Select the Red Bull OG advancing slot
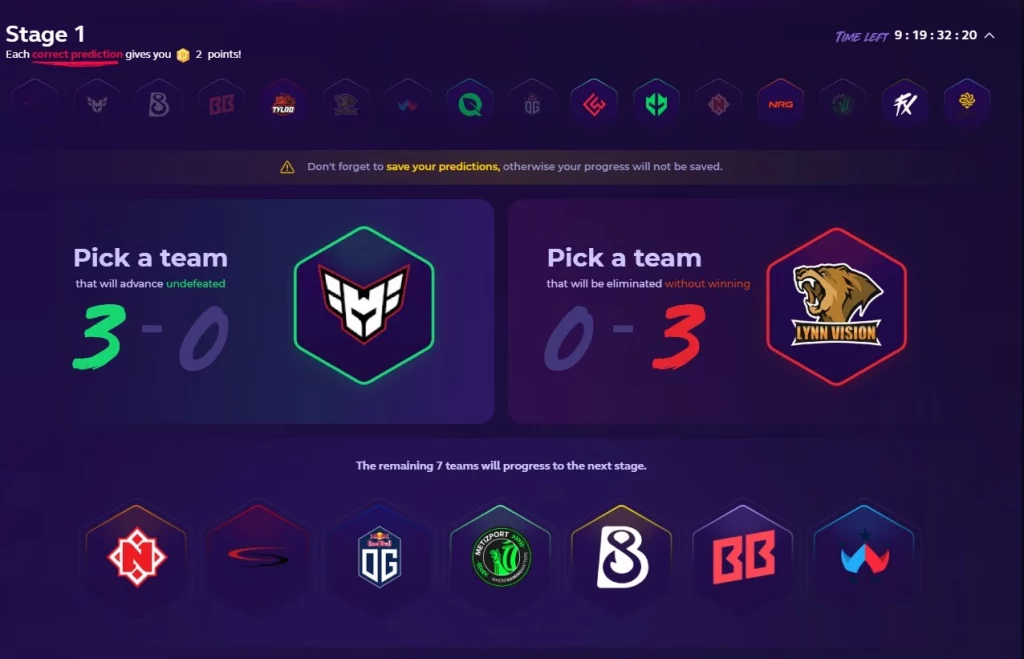The image size is (1024, 659). click(379, 557)
